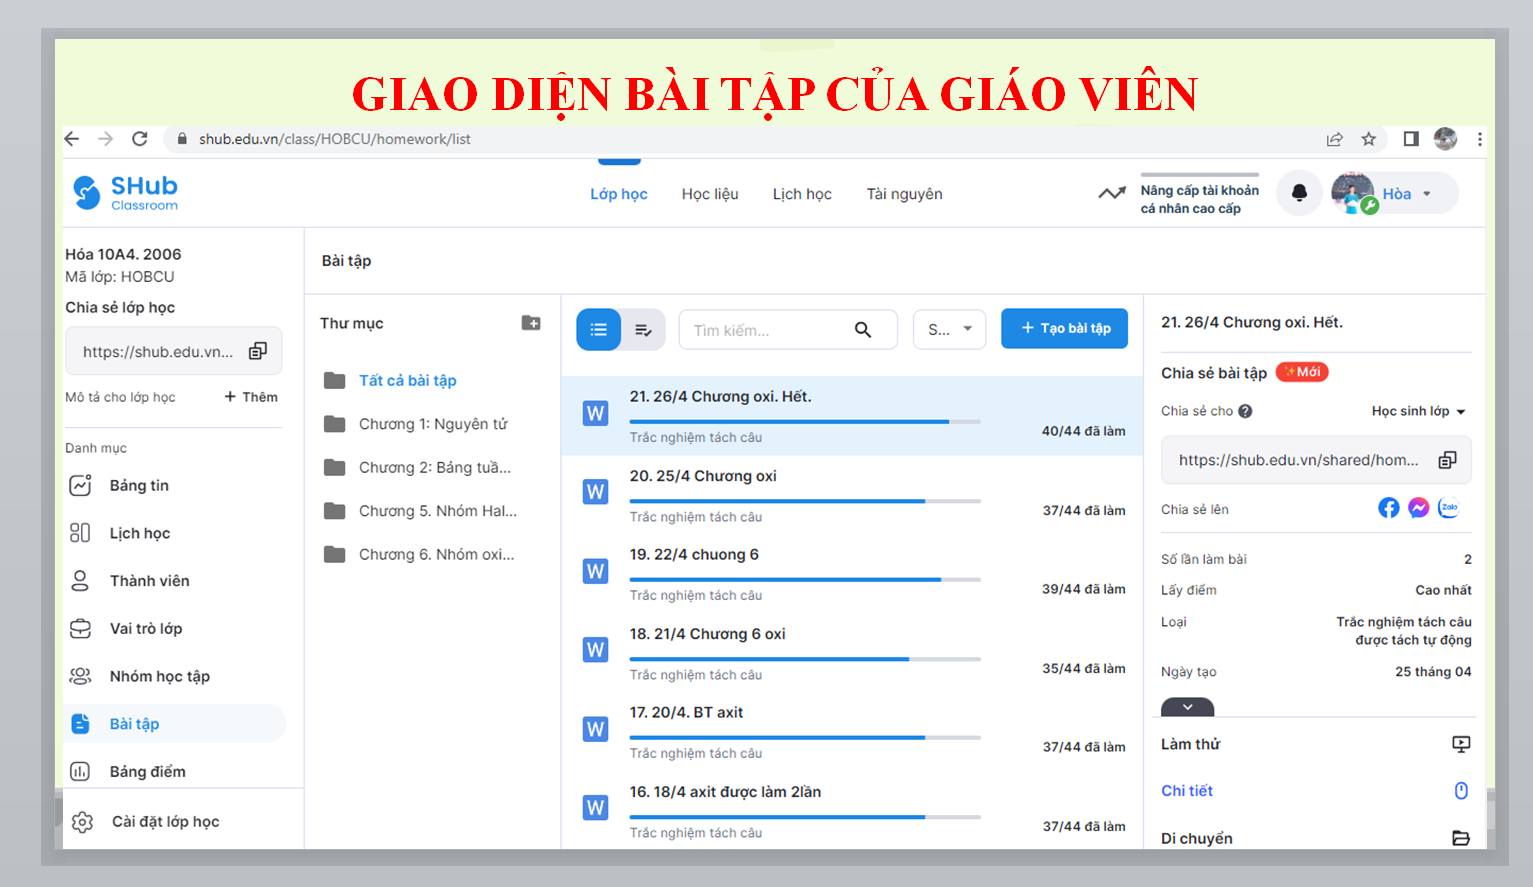Switch to list view toggle
The image size is (1533, 887).
(x=598, y=330)
